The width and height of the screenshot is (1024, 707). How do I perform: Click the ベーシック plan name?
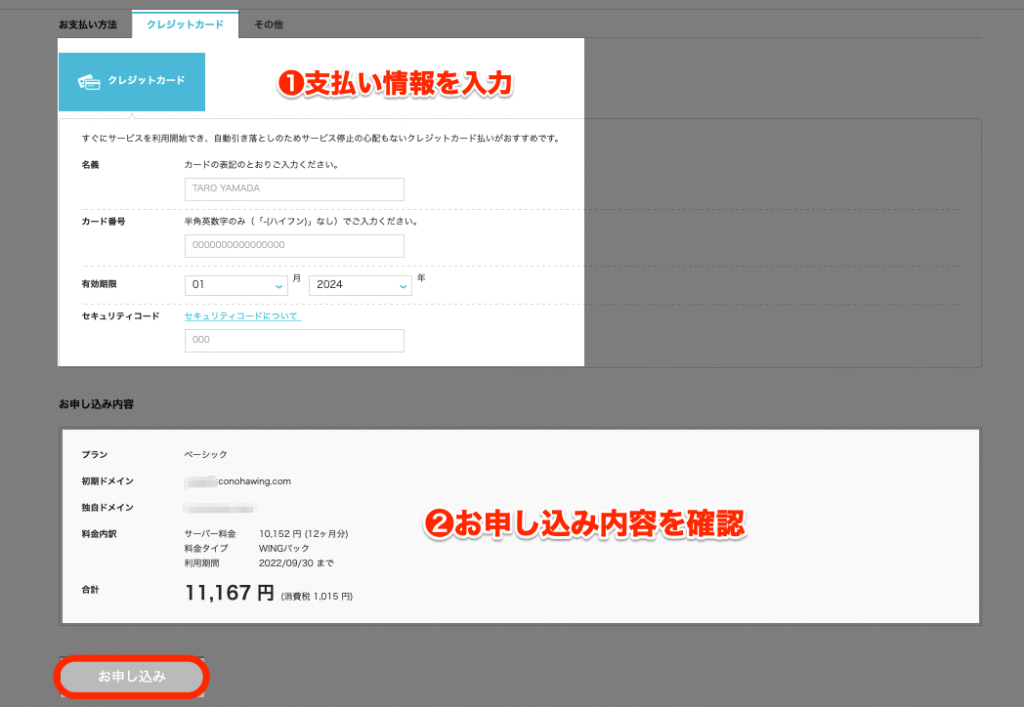click(x=205, y=455)
